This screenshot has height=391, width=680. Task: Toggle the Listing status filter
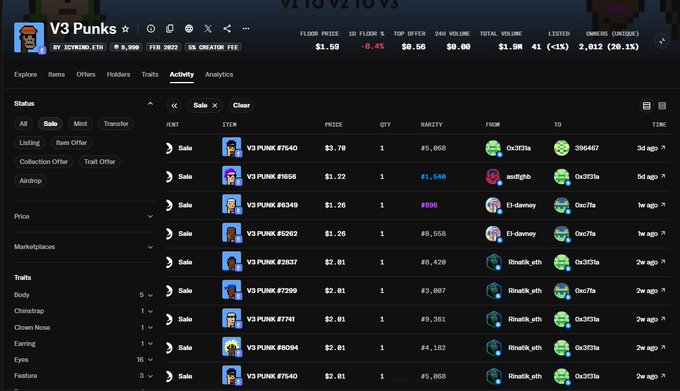(x=29, y=143)
